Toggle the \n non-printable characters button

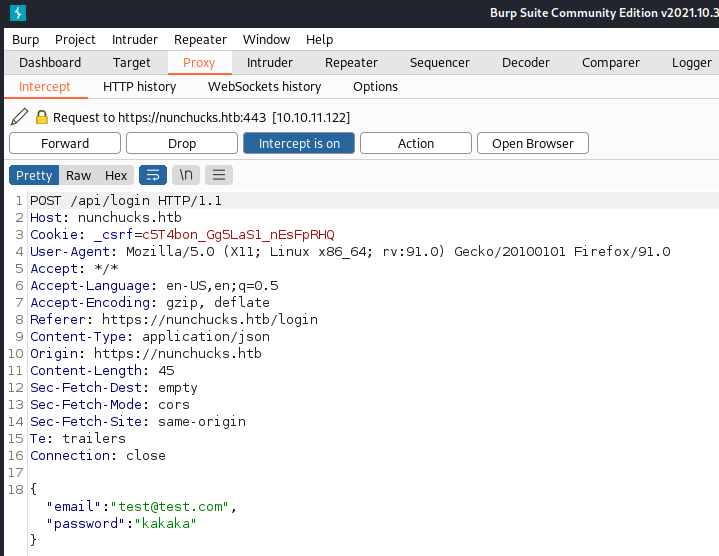tap(186, 175)
